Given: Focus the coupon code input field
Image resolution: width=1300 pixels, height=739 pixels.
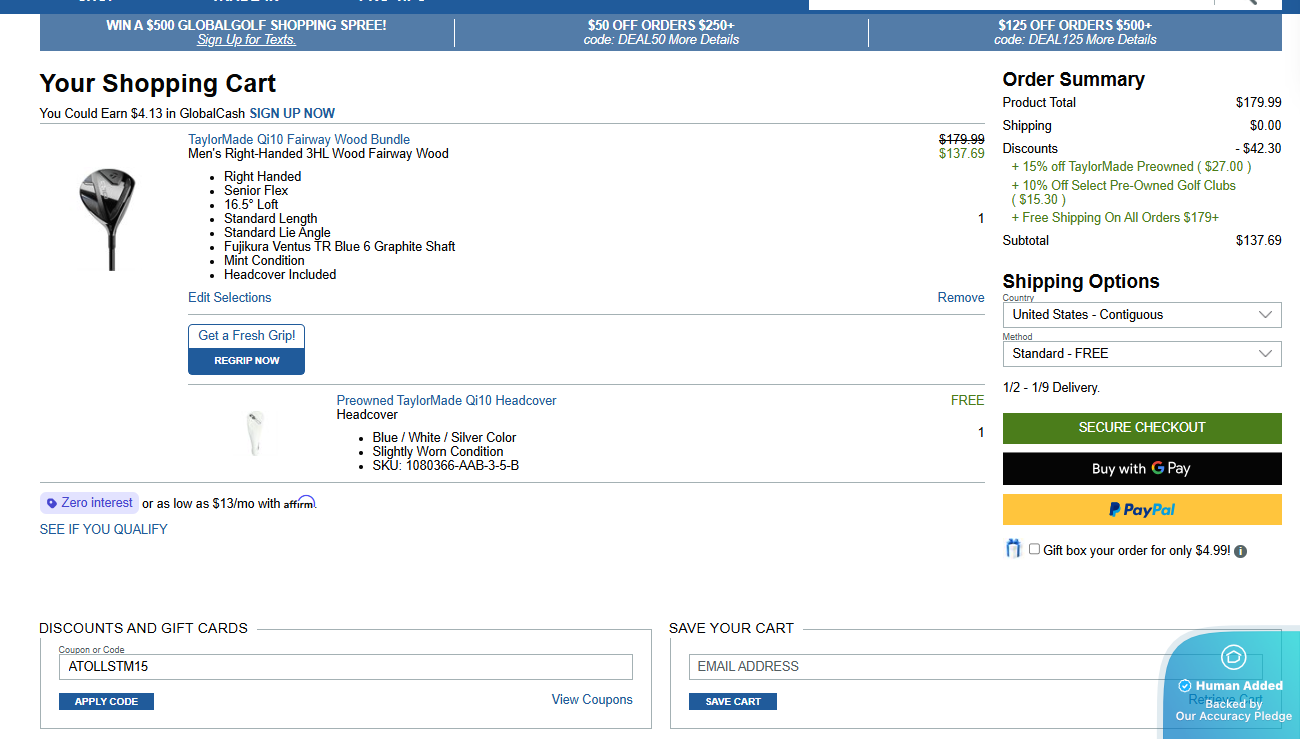Looking at the screenshot, I should pyautogui.click(x=345, y=666).
